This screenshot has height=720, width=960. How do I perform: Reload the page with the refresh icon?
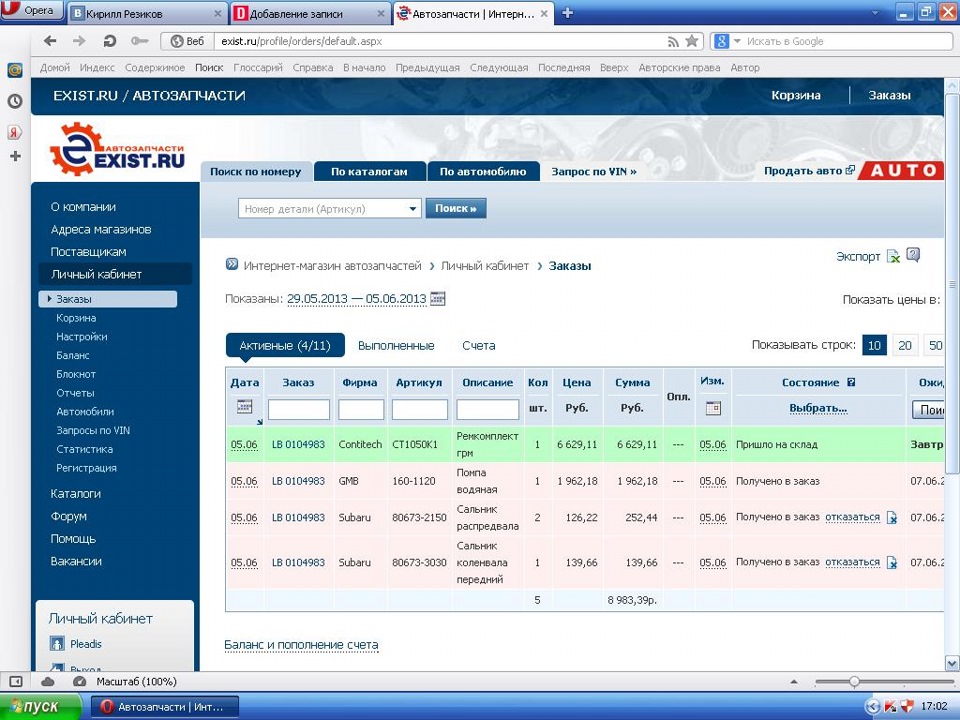pos(110,41)
